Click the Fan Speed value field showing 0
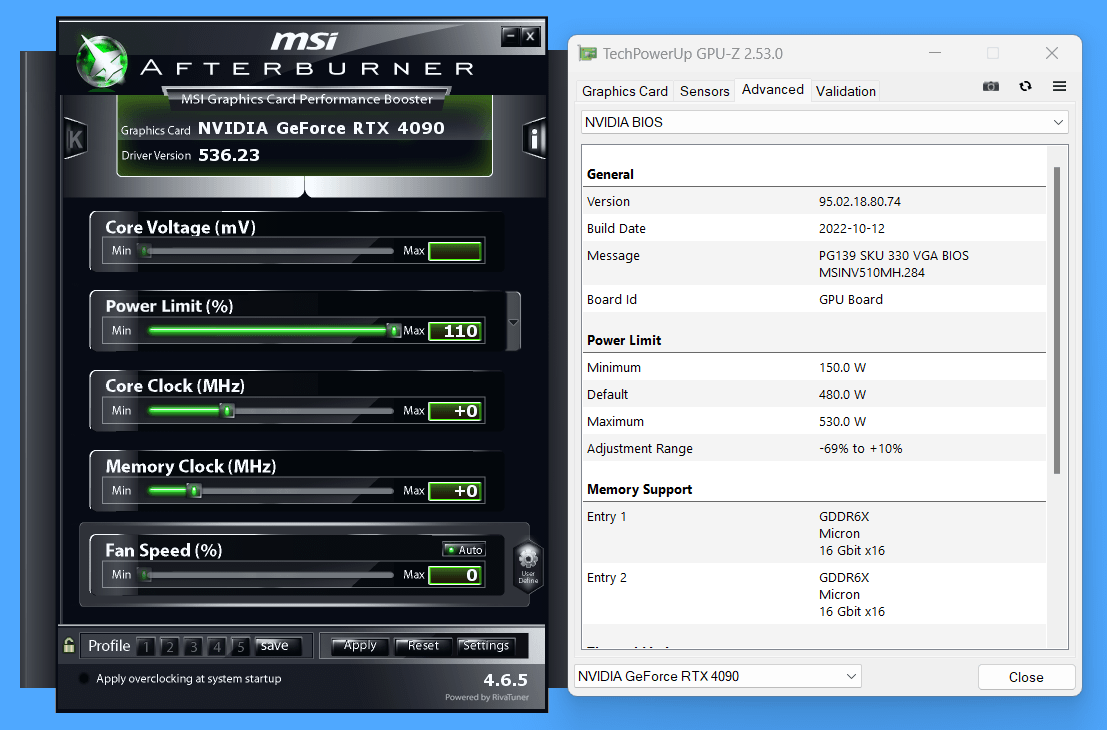This screenshot has height=730, width=1107. [455, 575]
